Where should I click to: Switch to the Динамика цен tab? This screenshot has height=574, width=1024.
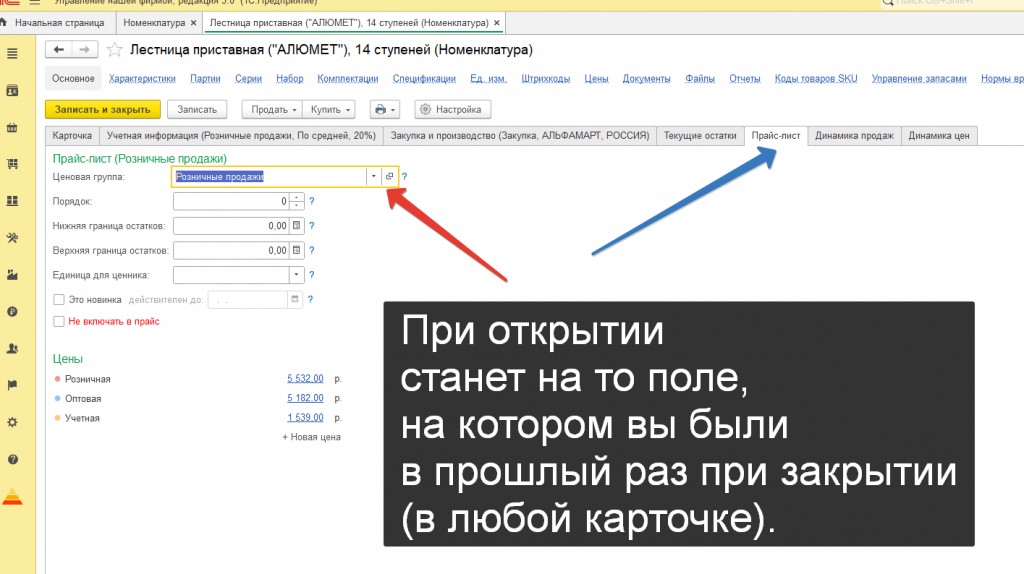pos(939,136)
